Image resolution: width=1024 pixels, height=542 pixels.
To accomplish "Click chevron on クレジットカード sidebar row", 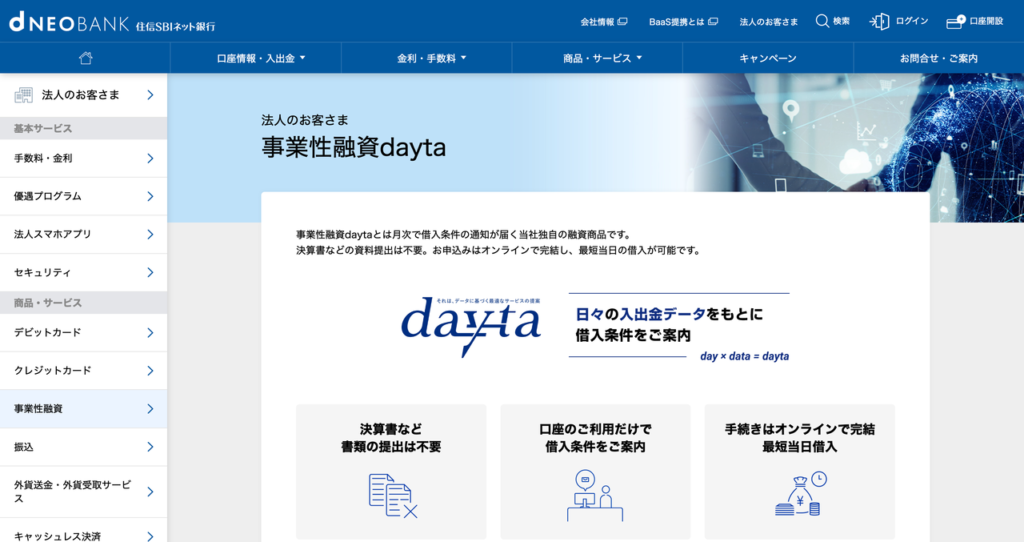I will [150, 370].
